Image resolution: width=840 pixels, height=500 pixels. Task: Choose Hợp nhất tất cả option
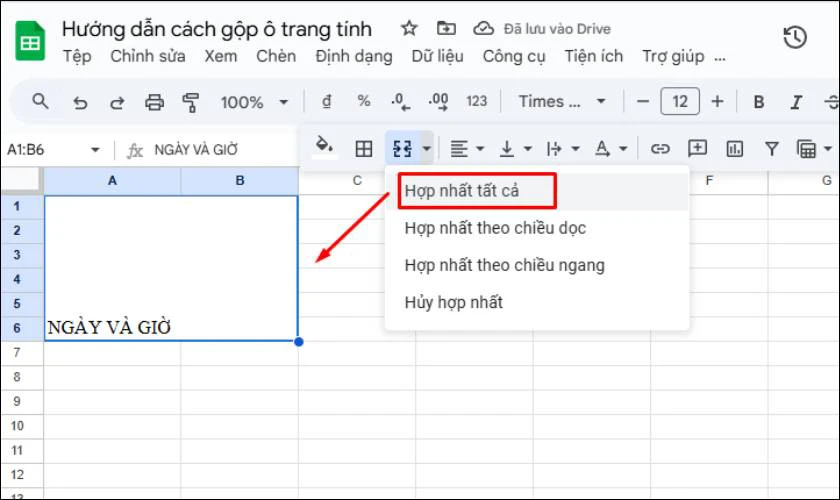point(462,189)
